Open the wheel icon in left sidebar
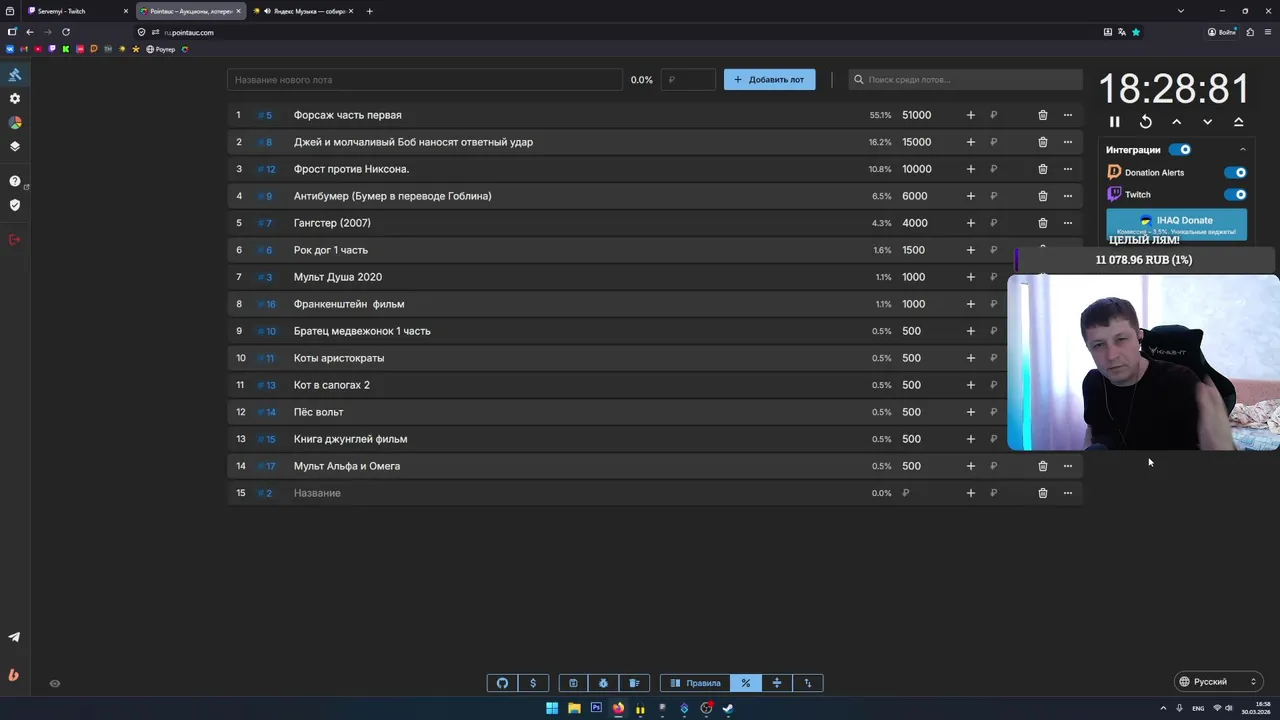This screenshot has height=720, width=1280. coord(14,122)
